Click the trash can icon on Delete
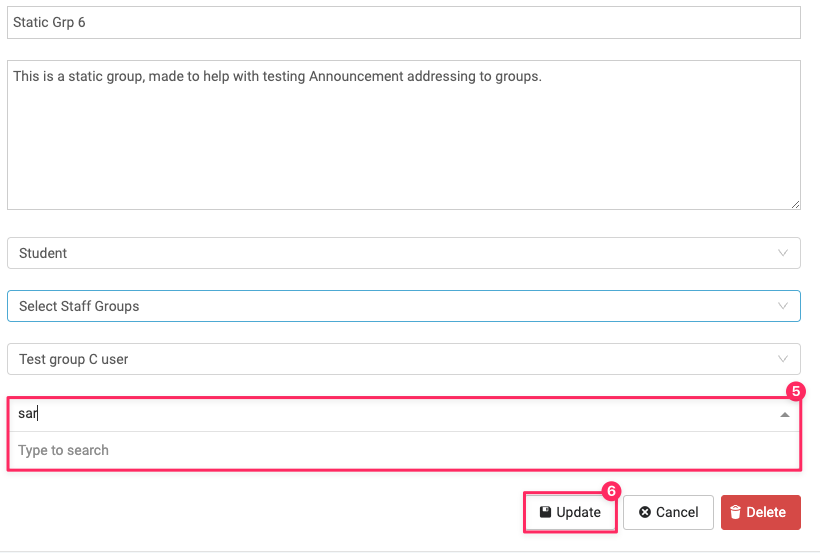 coord(735,512)
